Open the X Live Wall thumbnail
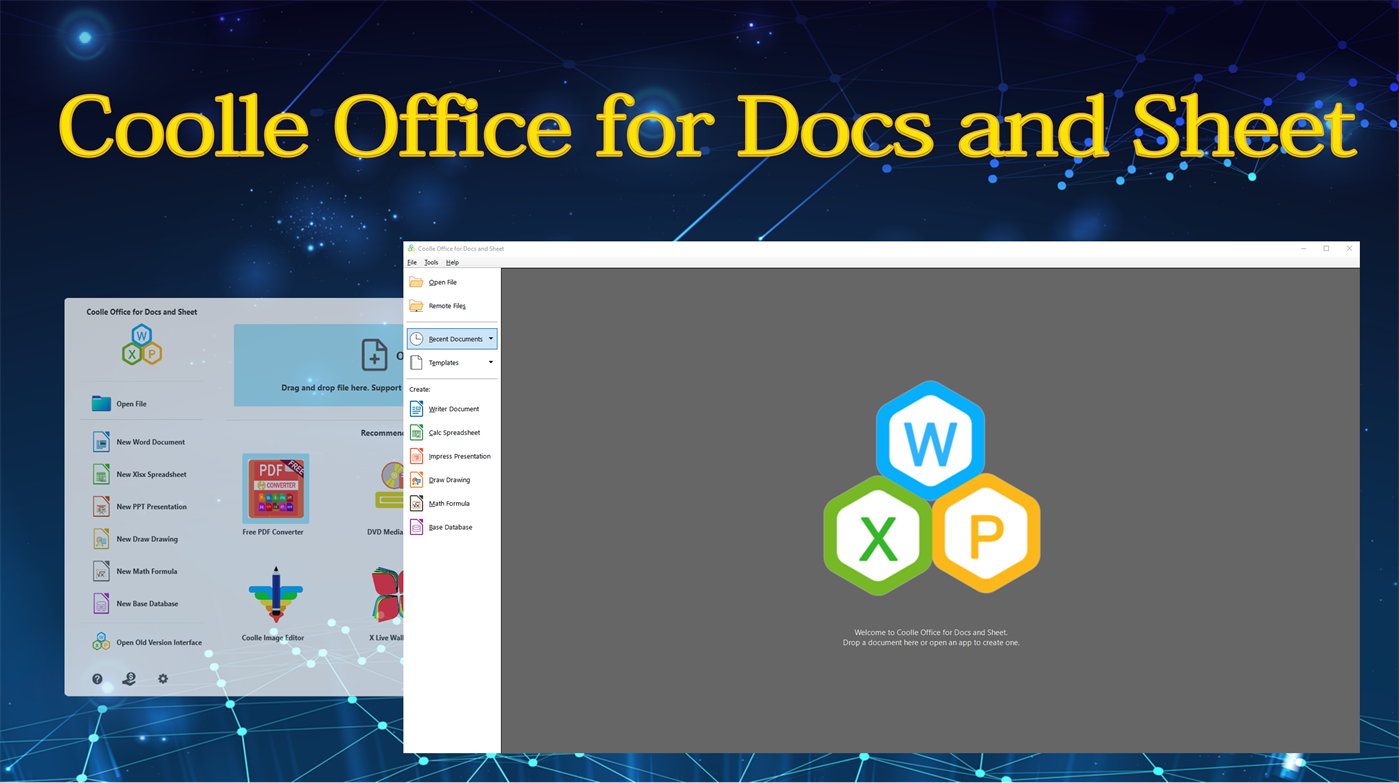 point(388,596)
